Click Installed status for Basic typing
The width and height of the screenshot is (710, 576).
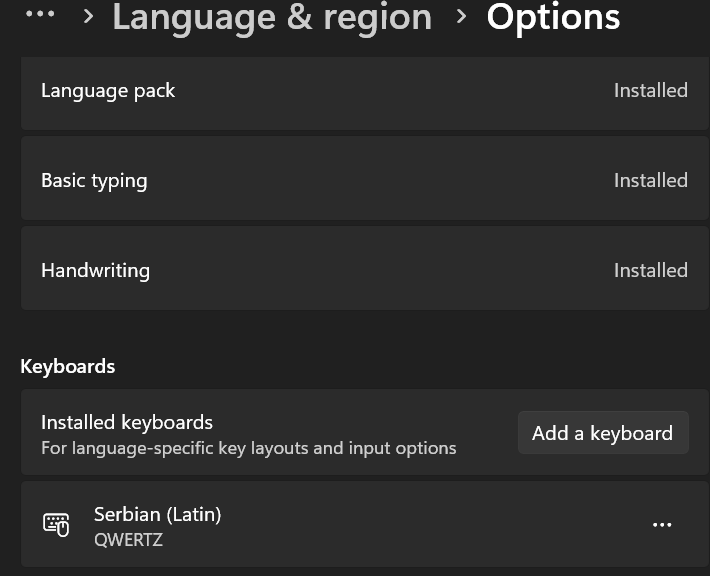[650, 181]
